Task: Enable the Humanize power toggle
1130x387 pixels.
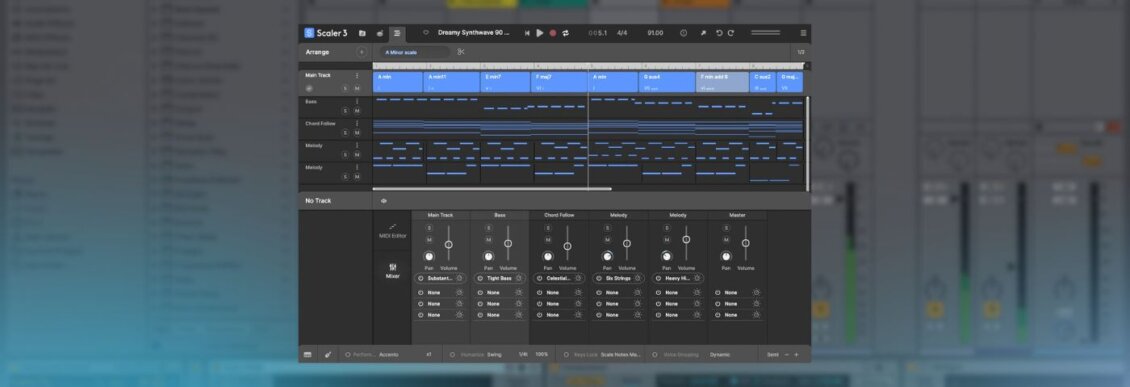Action: point(453,355)
